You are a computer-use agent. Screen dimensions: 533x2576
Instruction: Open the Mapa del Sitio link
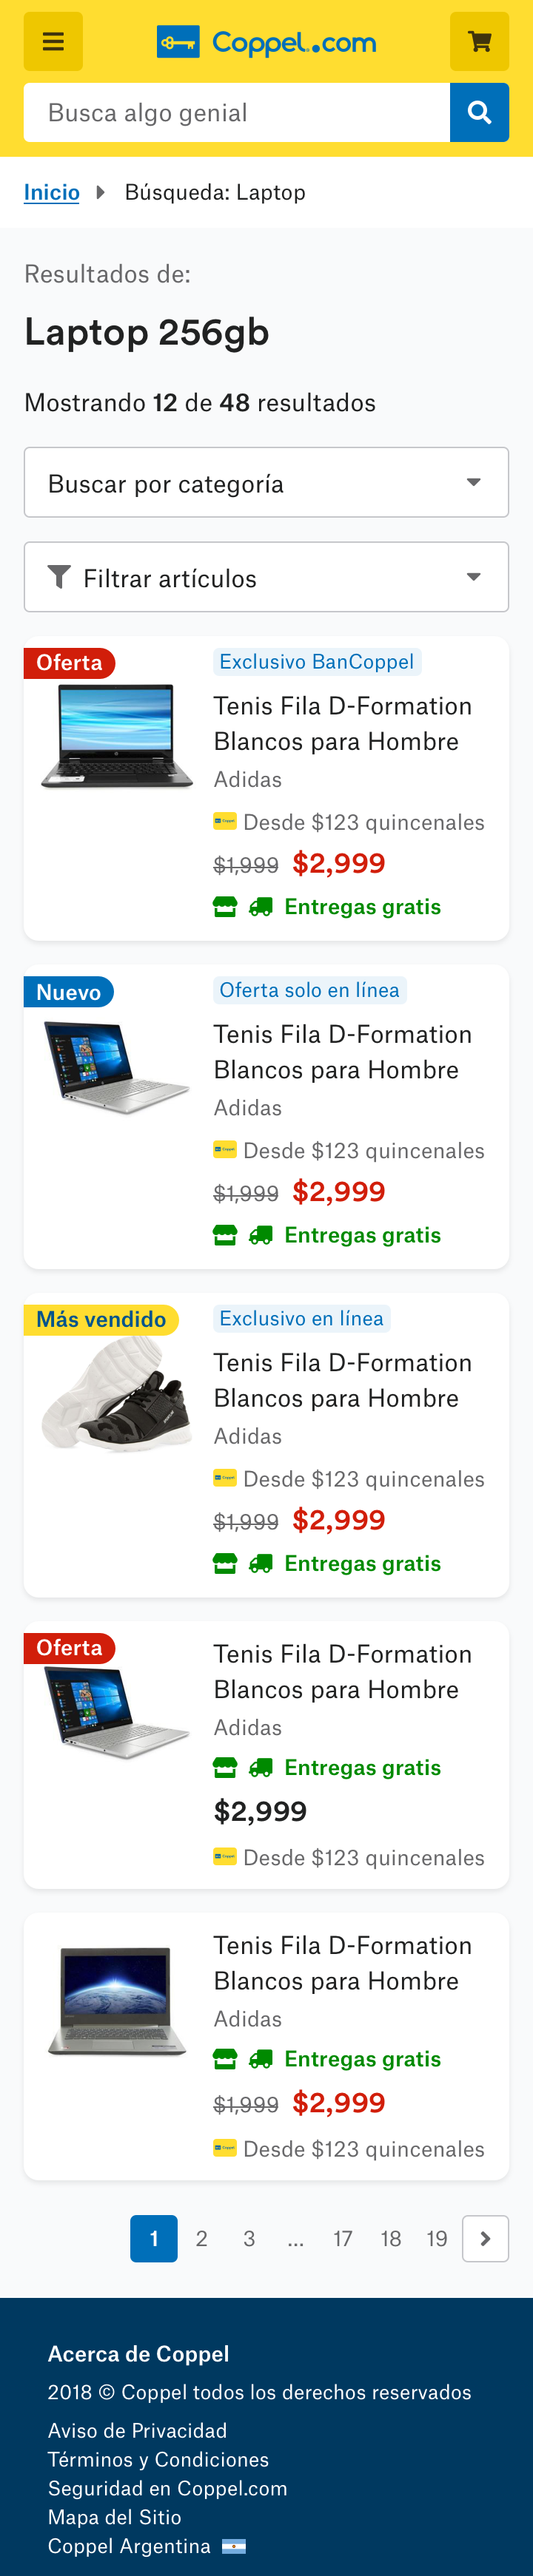pyautogui.click(x=114, y=2516)
